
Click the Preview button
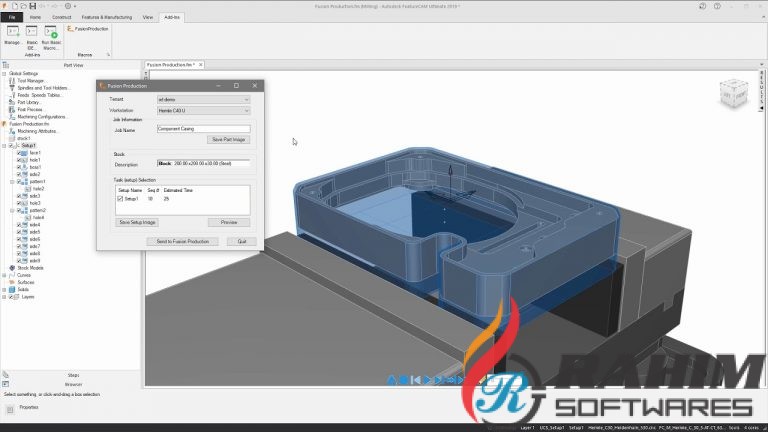coord(229,222)
